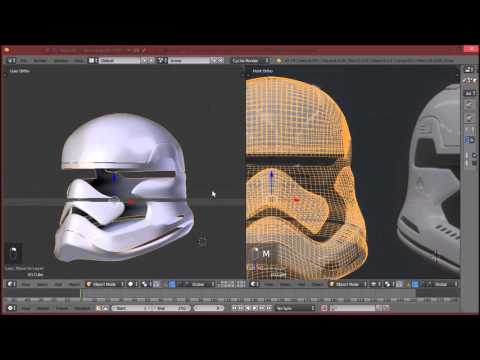This screenshot has height=360, width=480.
Task: Open the Cycles Render engine dropdown
Action: coord(250,60)
